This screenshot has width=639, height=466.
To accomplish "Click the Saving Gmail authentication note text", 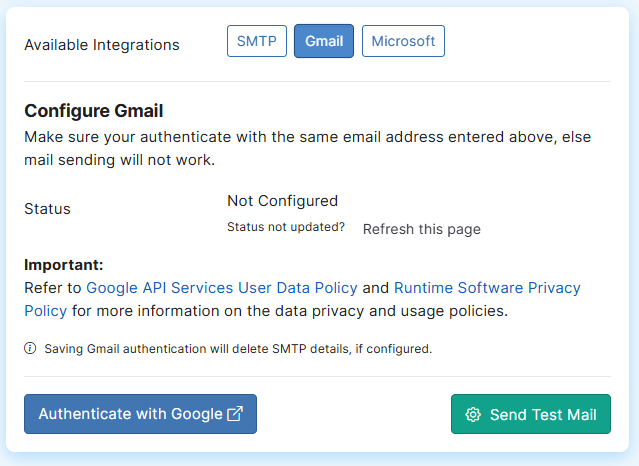I will coord(238,349).
